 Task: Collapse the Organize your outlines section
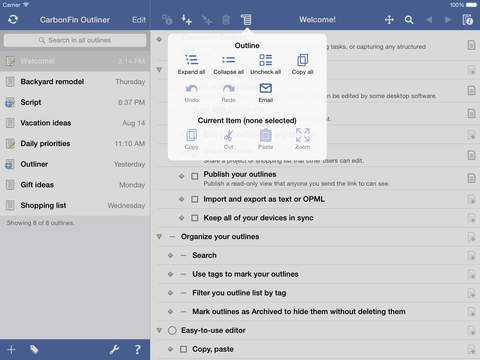(159, 237)
